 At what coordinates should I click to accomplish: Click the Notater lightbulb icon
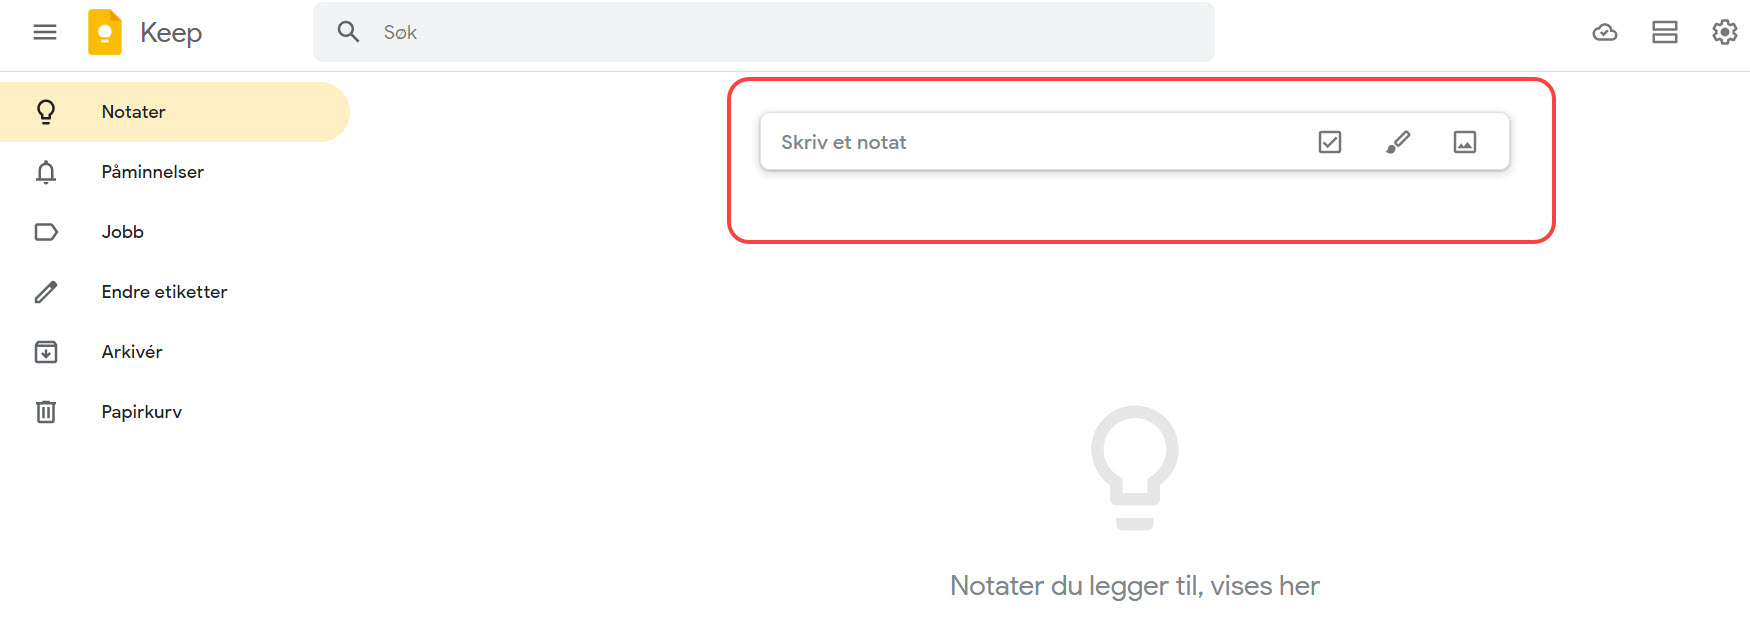(46, 112)
